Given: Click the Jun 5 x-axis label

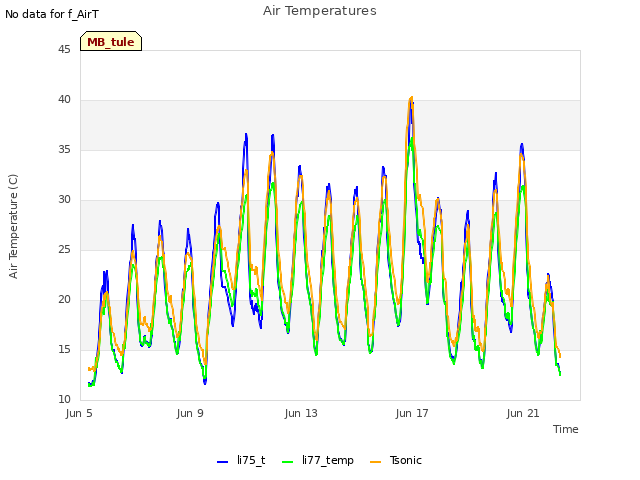Looking at the screenshot, I should [79, 413].
